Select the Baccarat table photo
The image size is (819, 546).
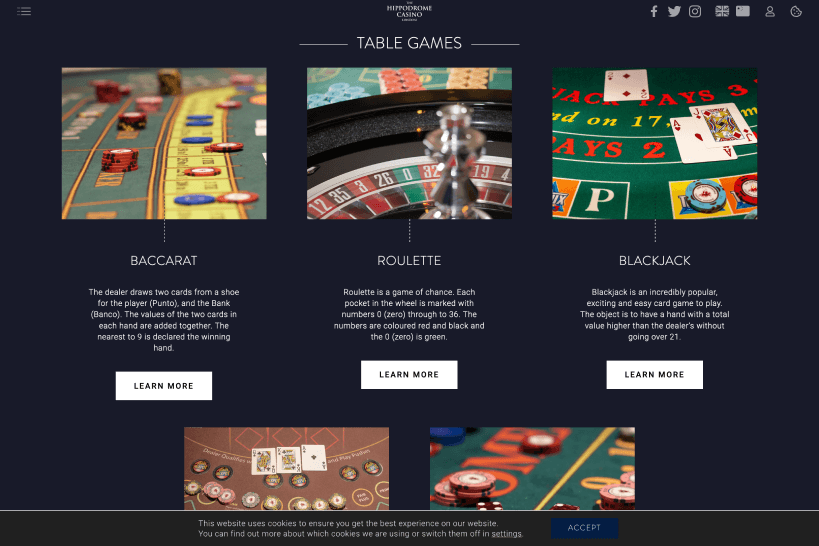tap(164, 143)
